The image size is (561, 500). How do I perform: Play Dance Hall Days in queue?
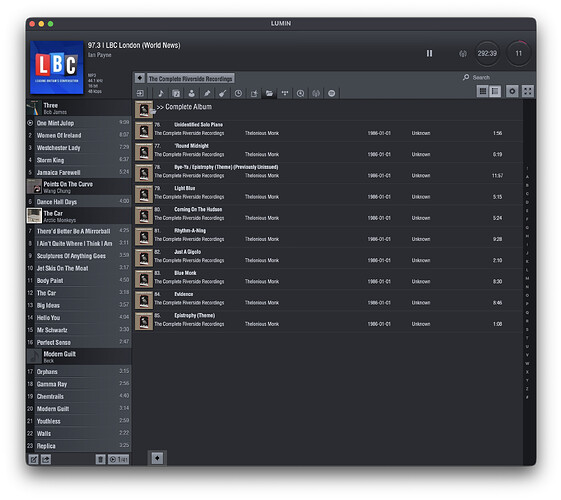click(x=79, y=202)
